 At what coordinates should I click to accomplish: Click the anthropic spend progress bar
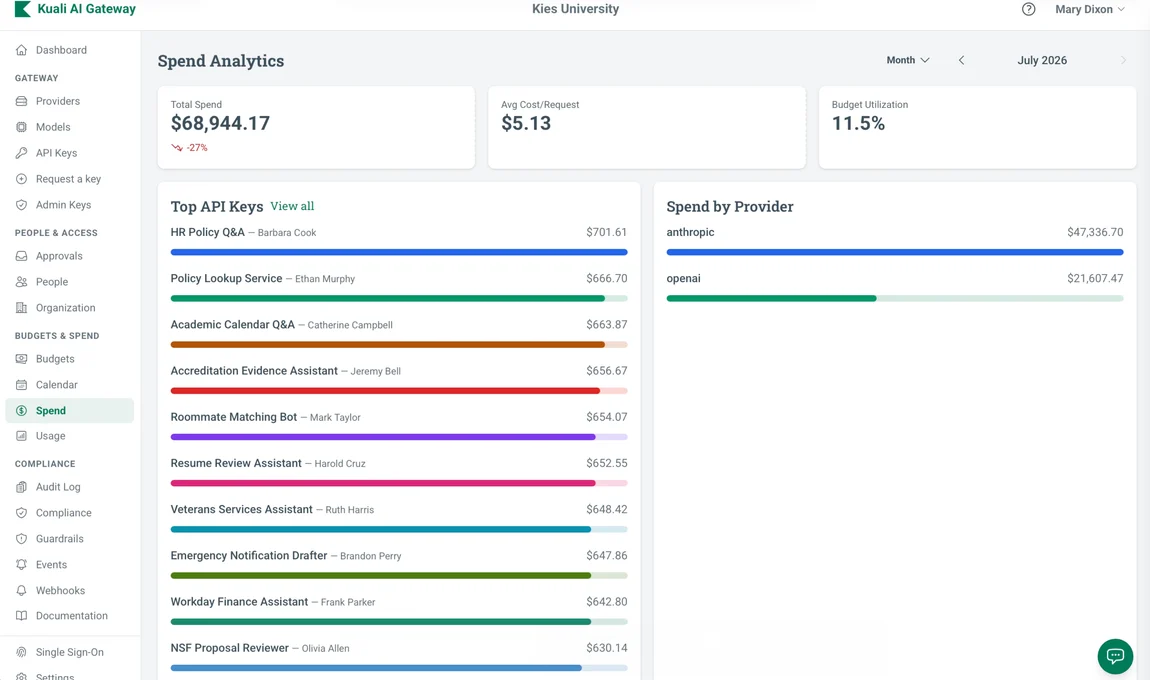(895, 252)
